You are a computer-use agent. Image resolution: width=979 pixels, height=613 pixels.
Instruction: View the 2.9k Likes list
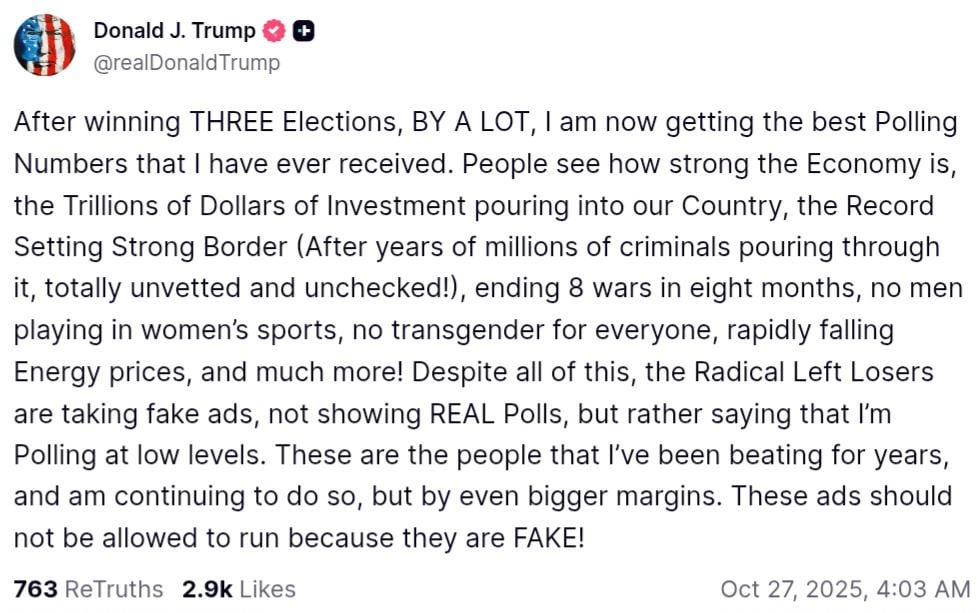click(x=239, y=589)
